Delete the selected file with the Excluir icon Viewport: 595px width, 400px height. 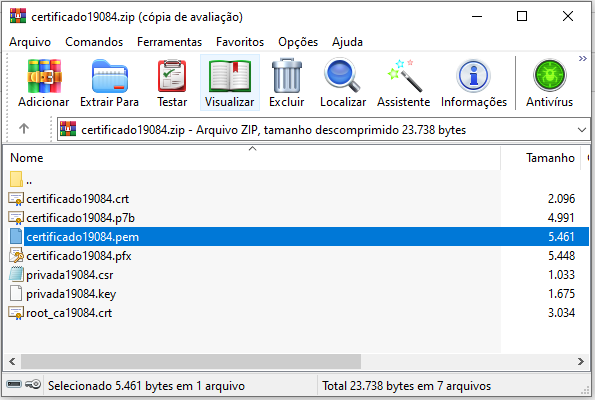point(286,83)
